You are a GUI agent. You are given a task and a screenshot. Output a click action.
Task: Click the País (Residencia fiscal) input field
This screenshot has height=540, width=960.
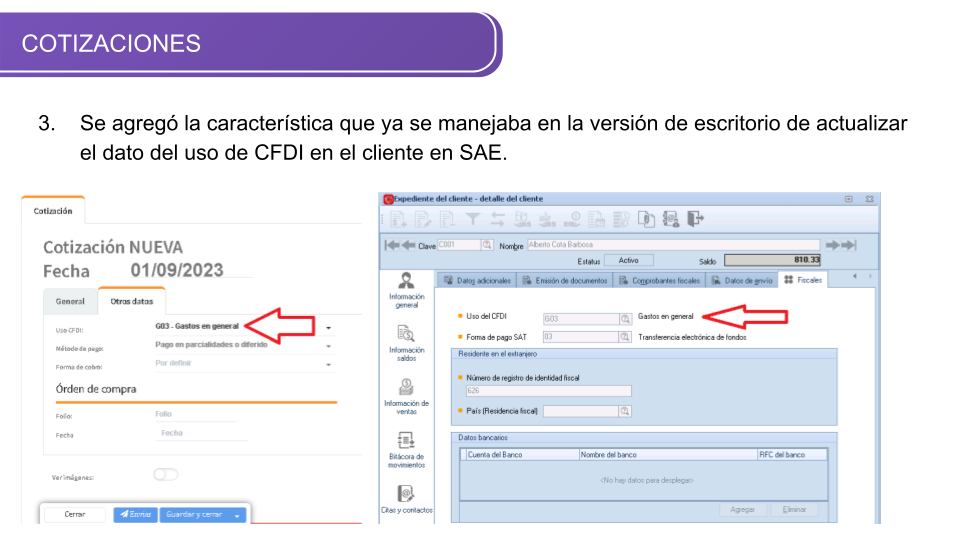pyautogui.click(x=581, y=411)
